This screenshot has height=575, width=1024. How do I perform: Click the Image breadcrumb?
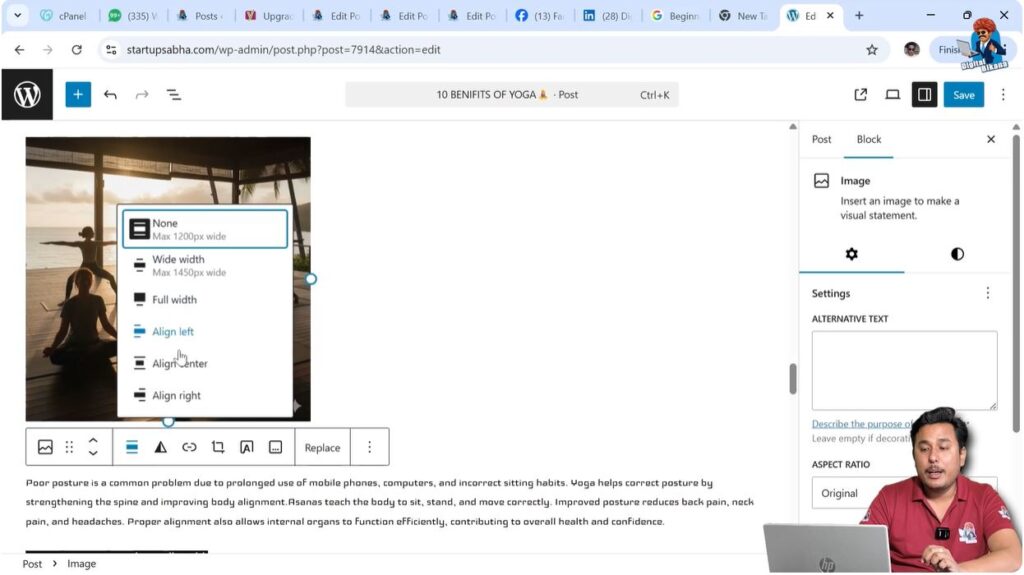[82, 563]
